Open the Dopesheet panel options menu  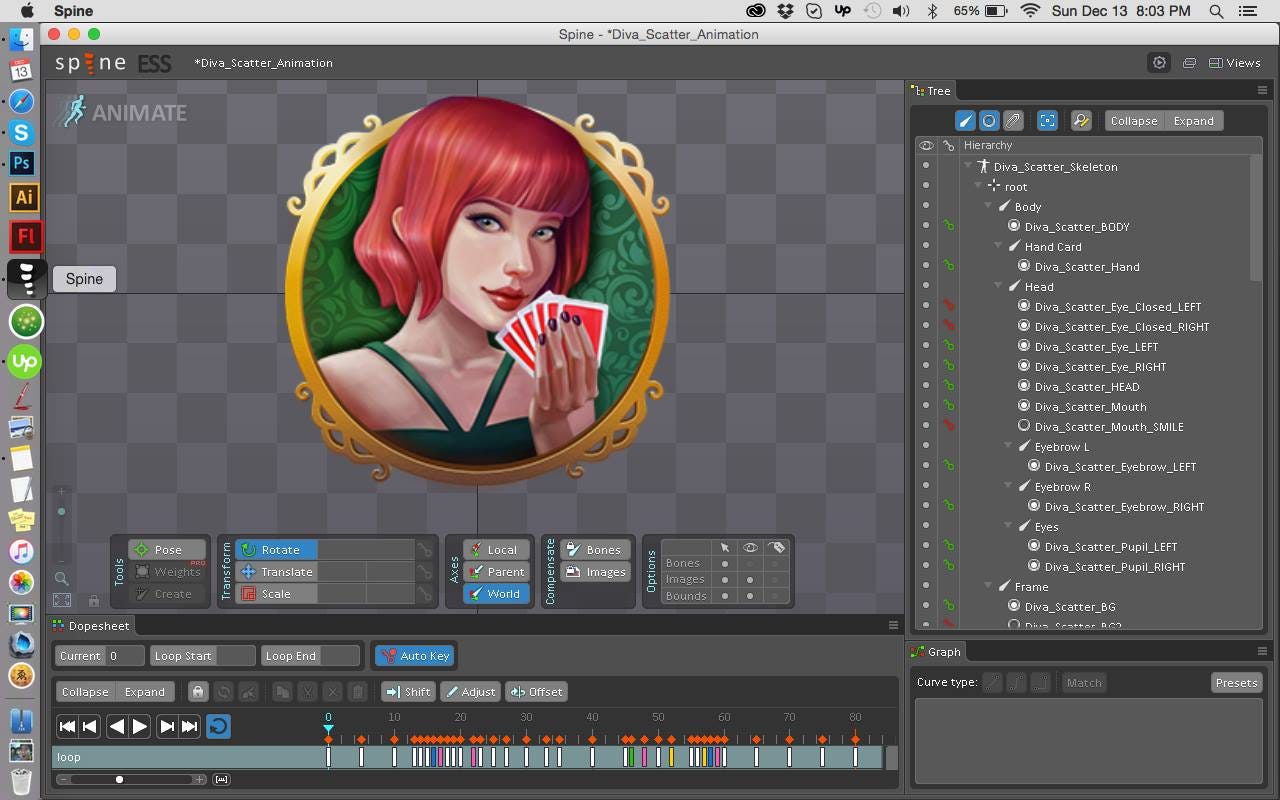[x=893, y=625]
